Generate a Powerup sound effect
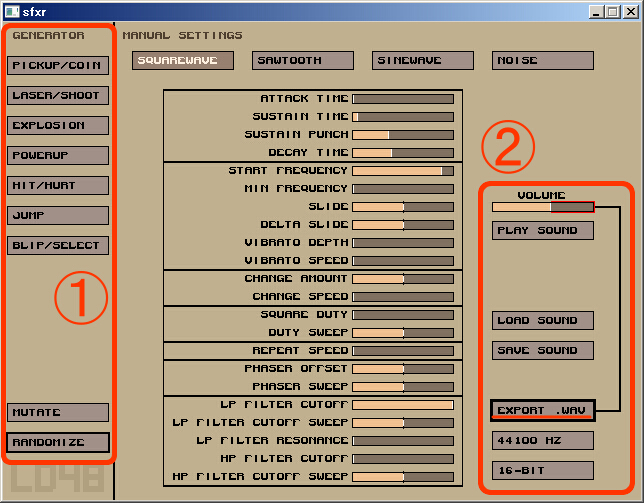 58,156
